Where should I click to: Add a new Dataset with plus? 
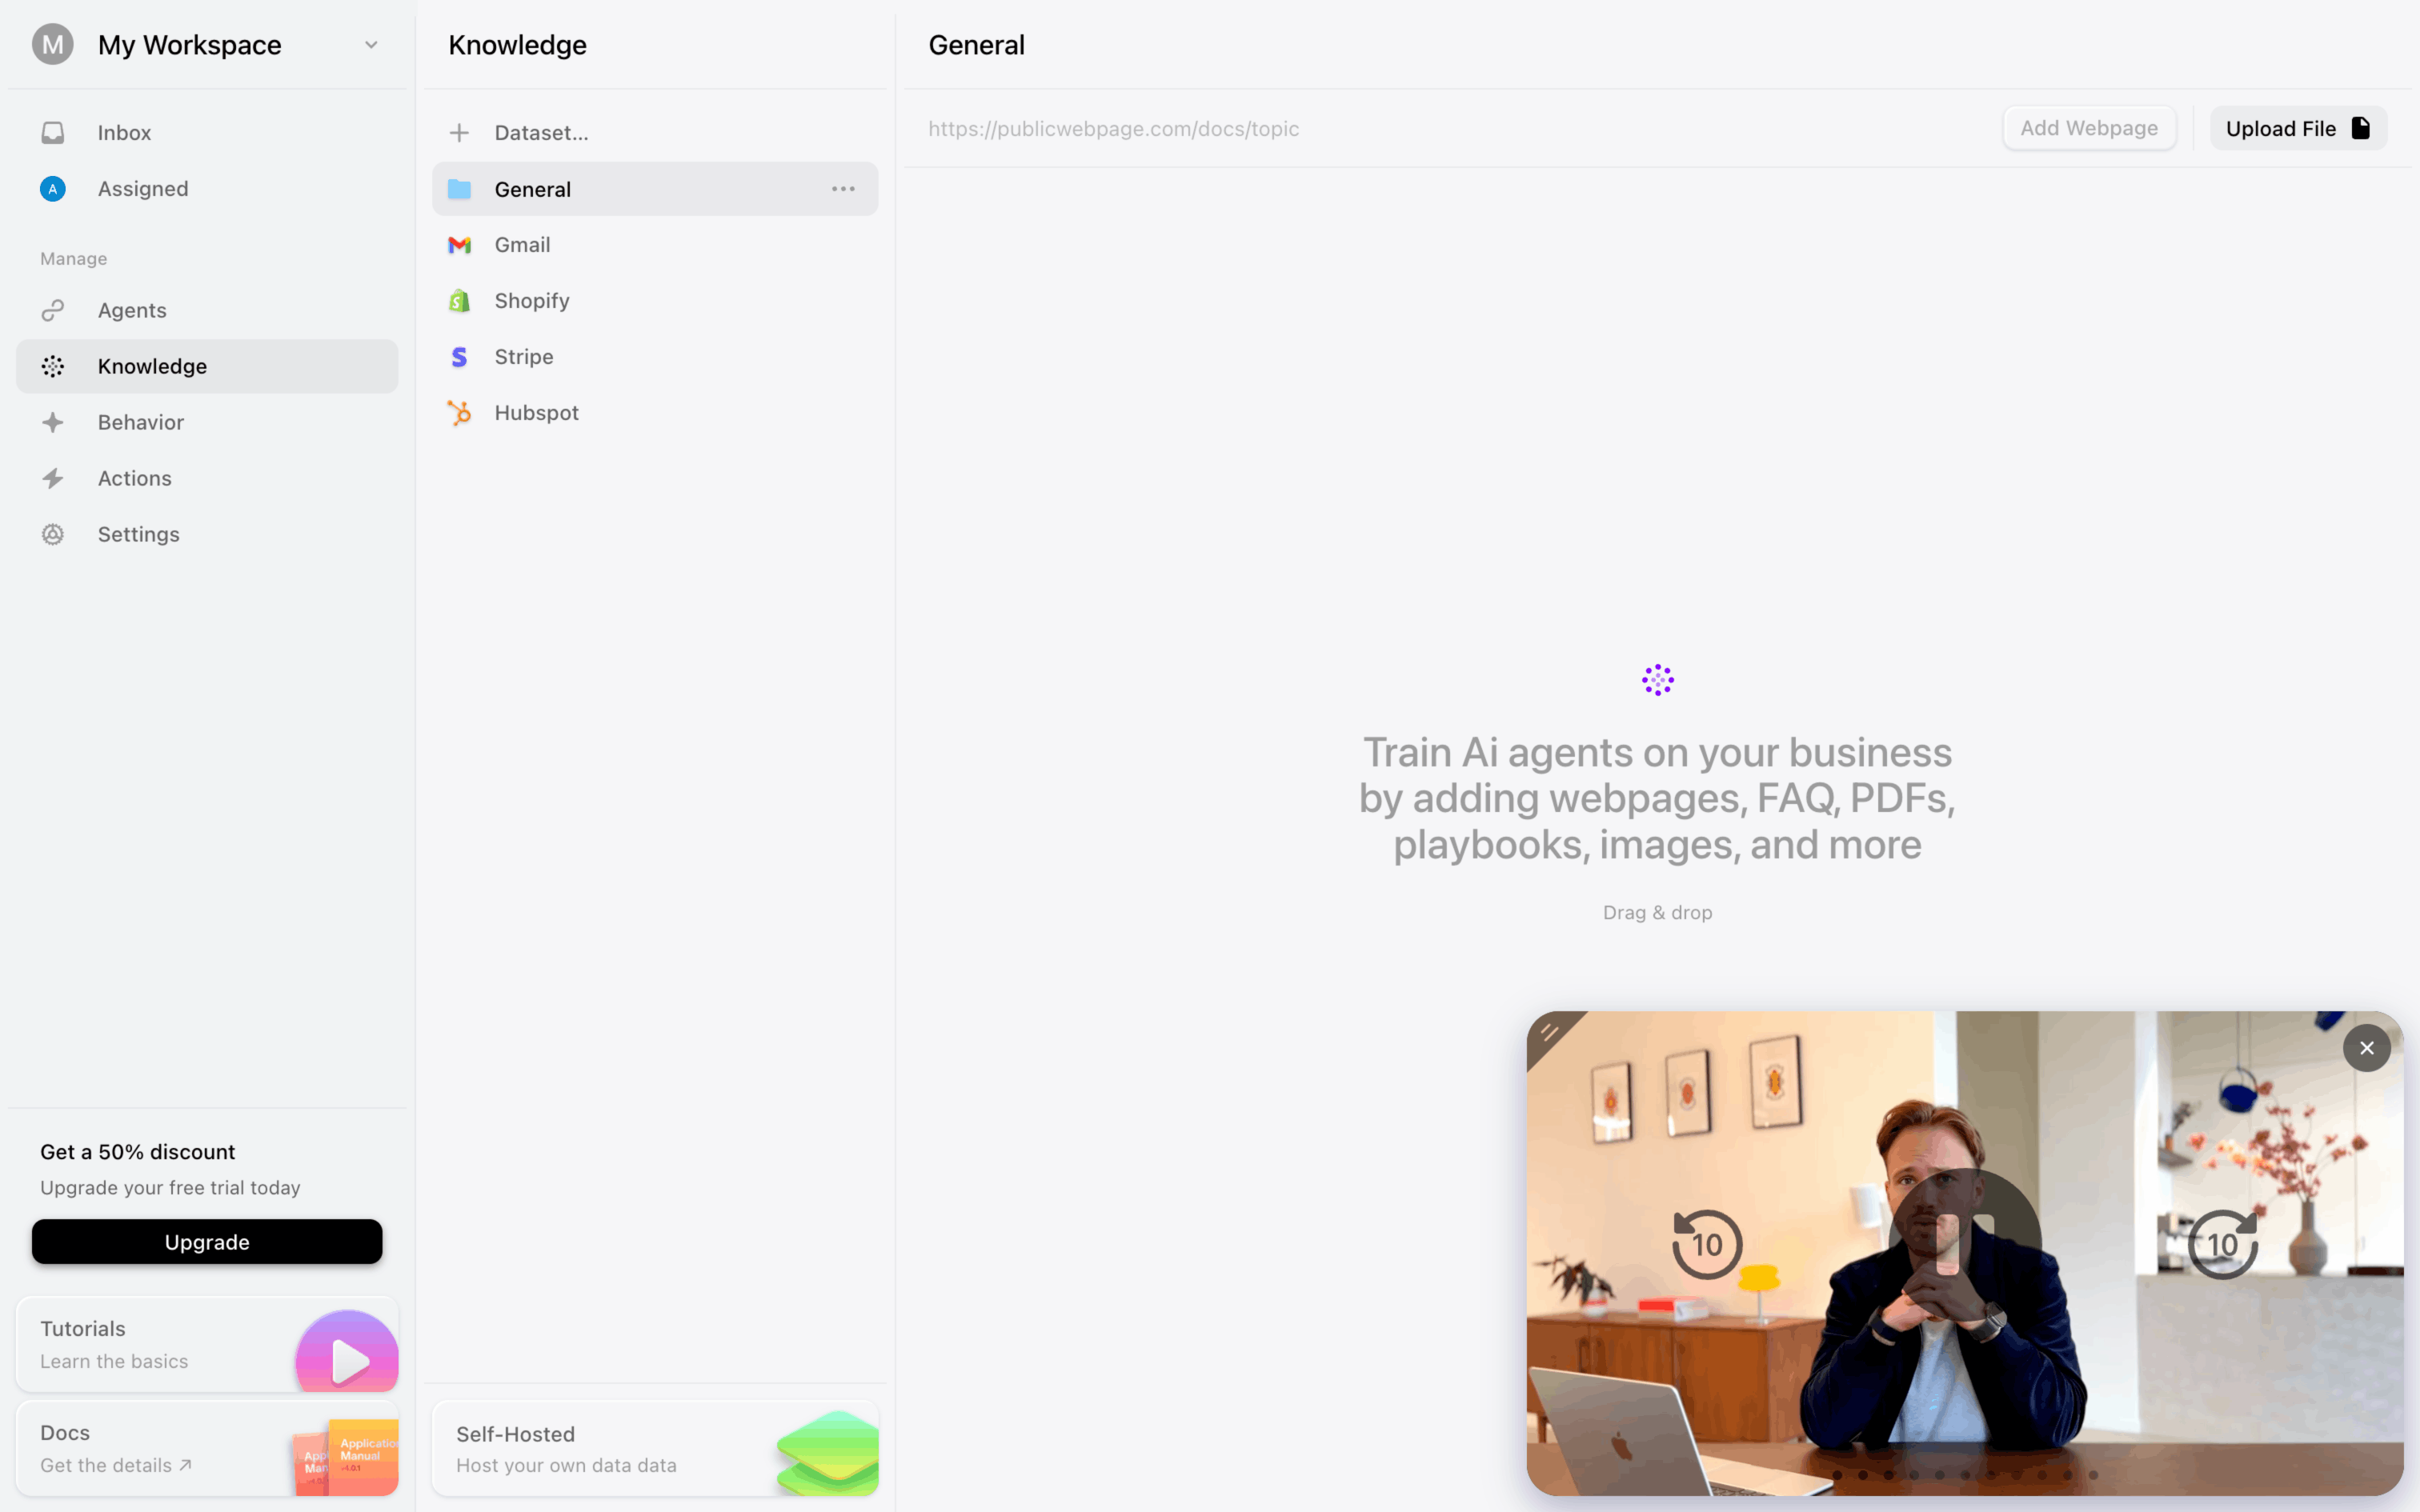459,132
